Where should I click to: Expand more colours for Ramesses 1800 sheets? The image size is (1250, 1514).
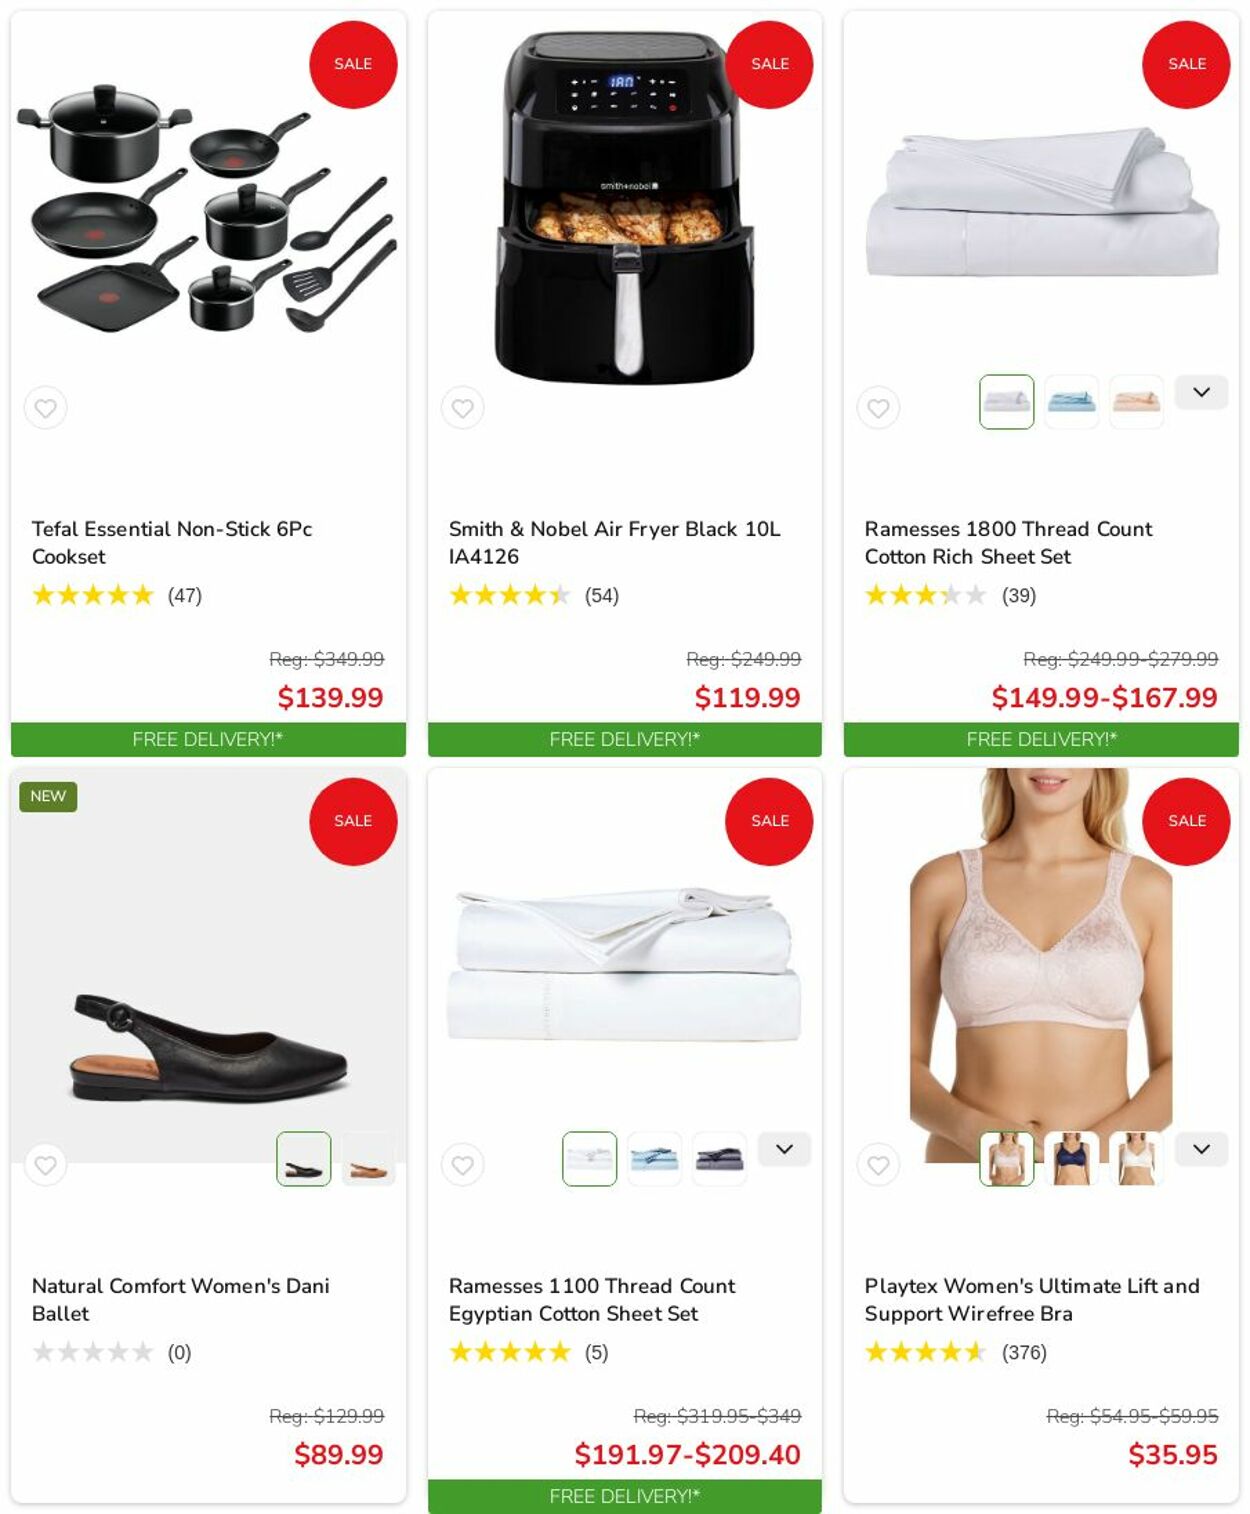(x=1201, y=392)
